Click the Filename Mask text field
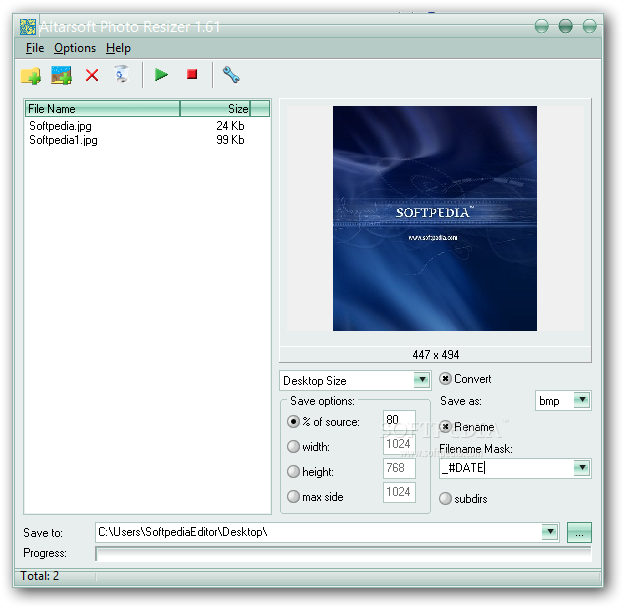 507,468
